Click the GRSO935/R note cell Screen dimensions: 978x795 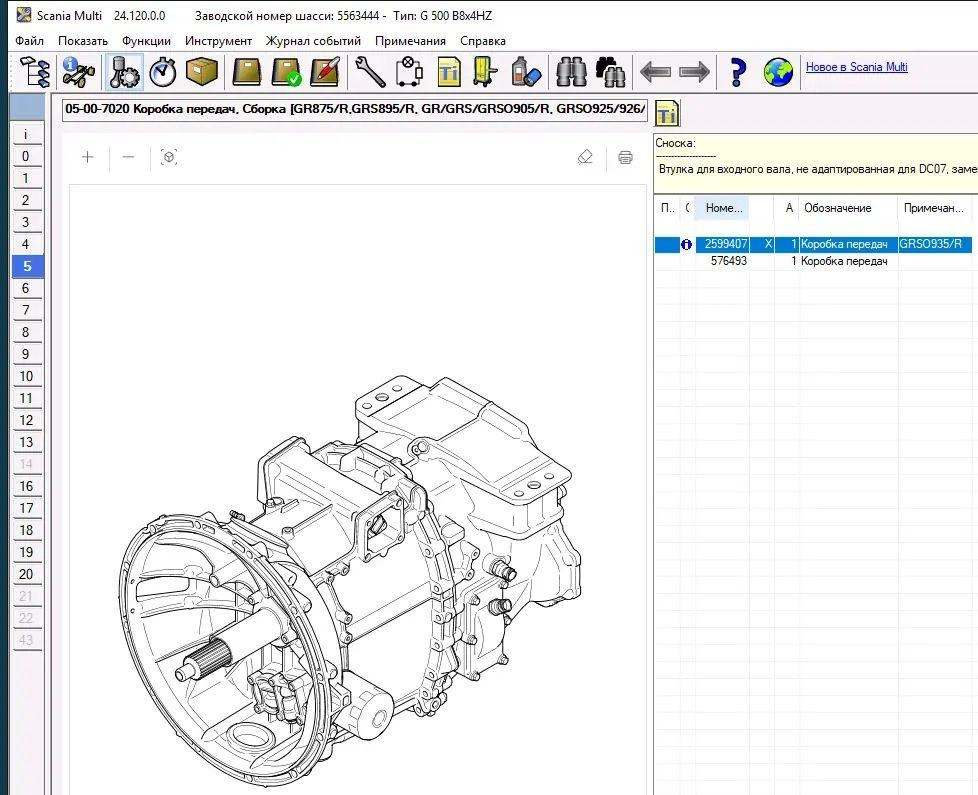(x=934, y=244)
